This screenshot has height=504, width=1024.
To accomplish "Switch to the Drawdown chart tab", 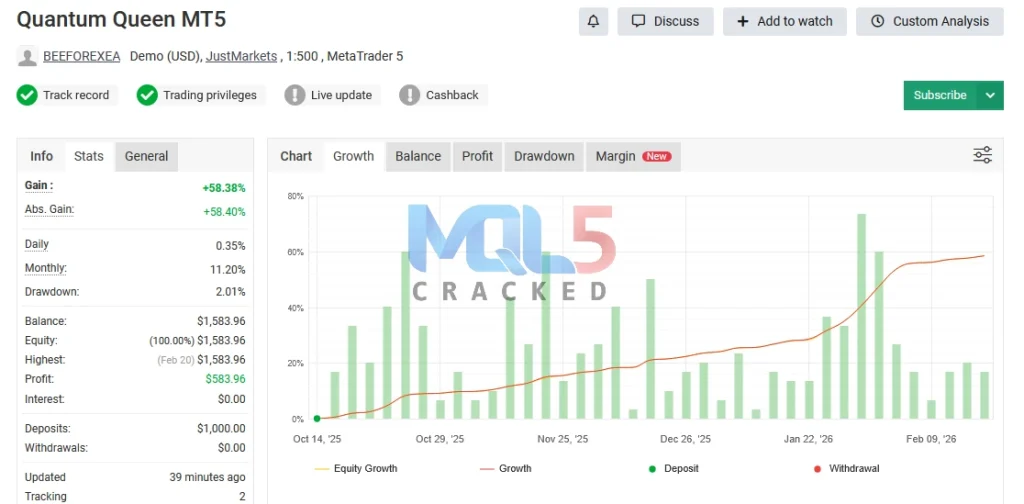I will 544,156.
